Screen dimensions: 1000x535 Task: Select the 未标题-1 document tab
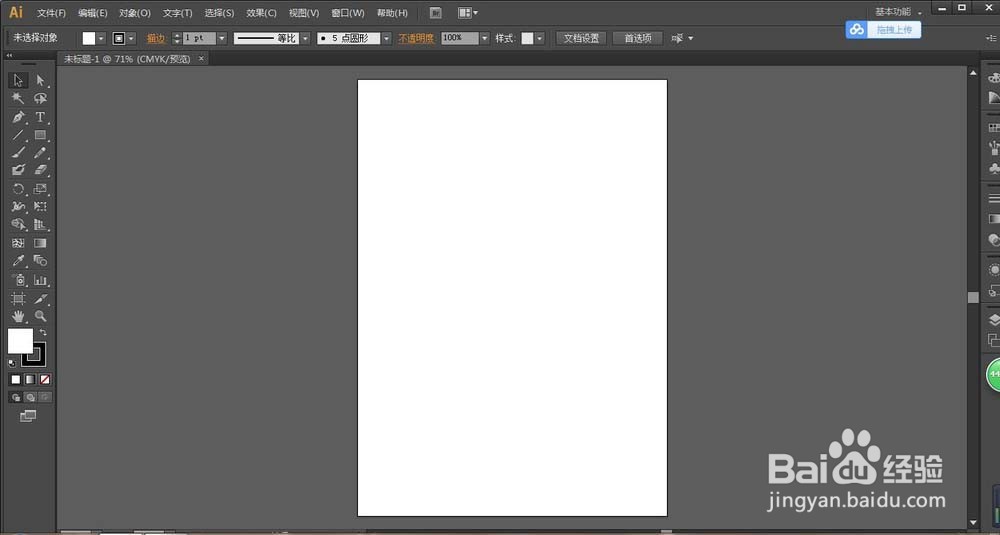tap(127, 59)
